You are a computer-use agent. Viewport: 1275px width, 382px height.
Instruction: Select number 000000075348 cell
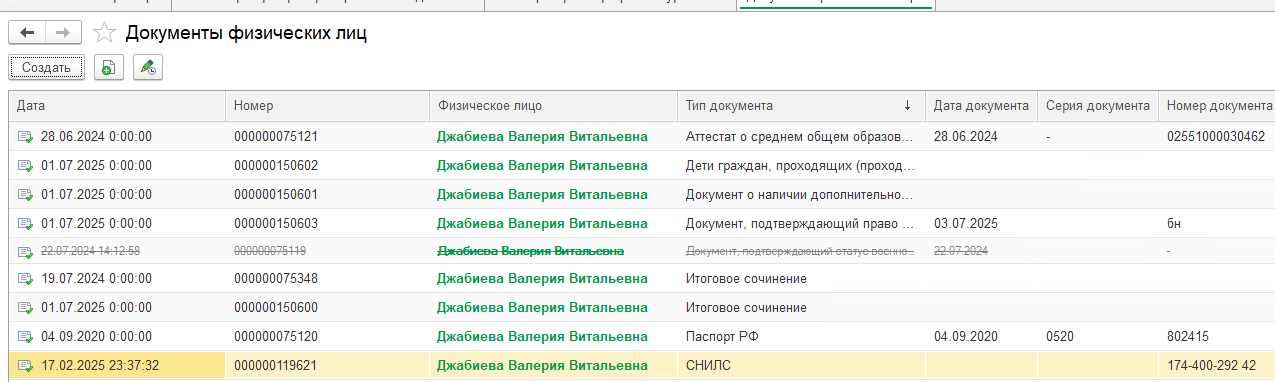(x=276, y=279)
